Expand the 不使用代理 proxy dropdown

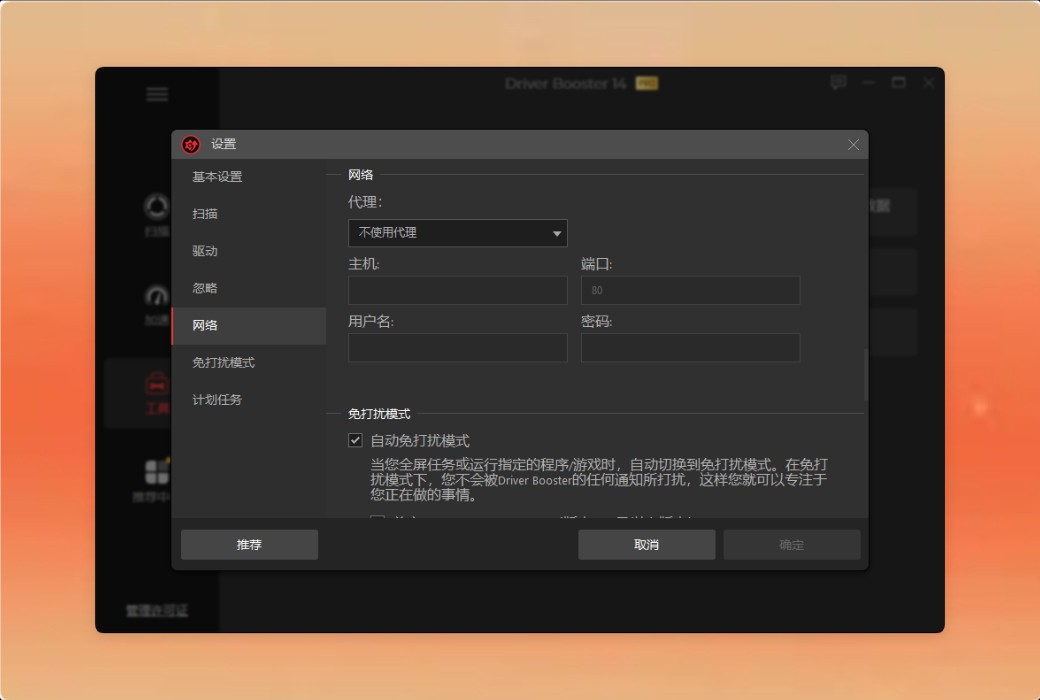point(458,233)
